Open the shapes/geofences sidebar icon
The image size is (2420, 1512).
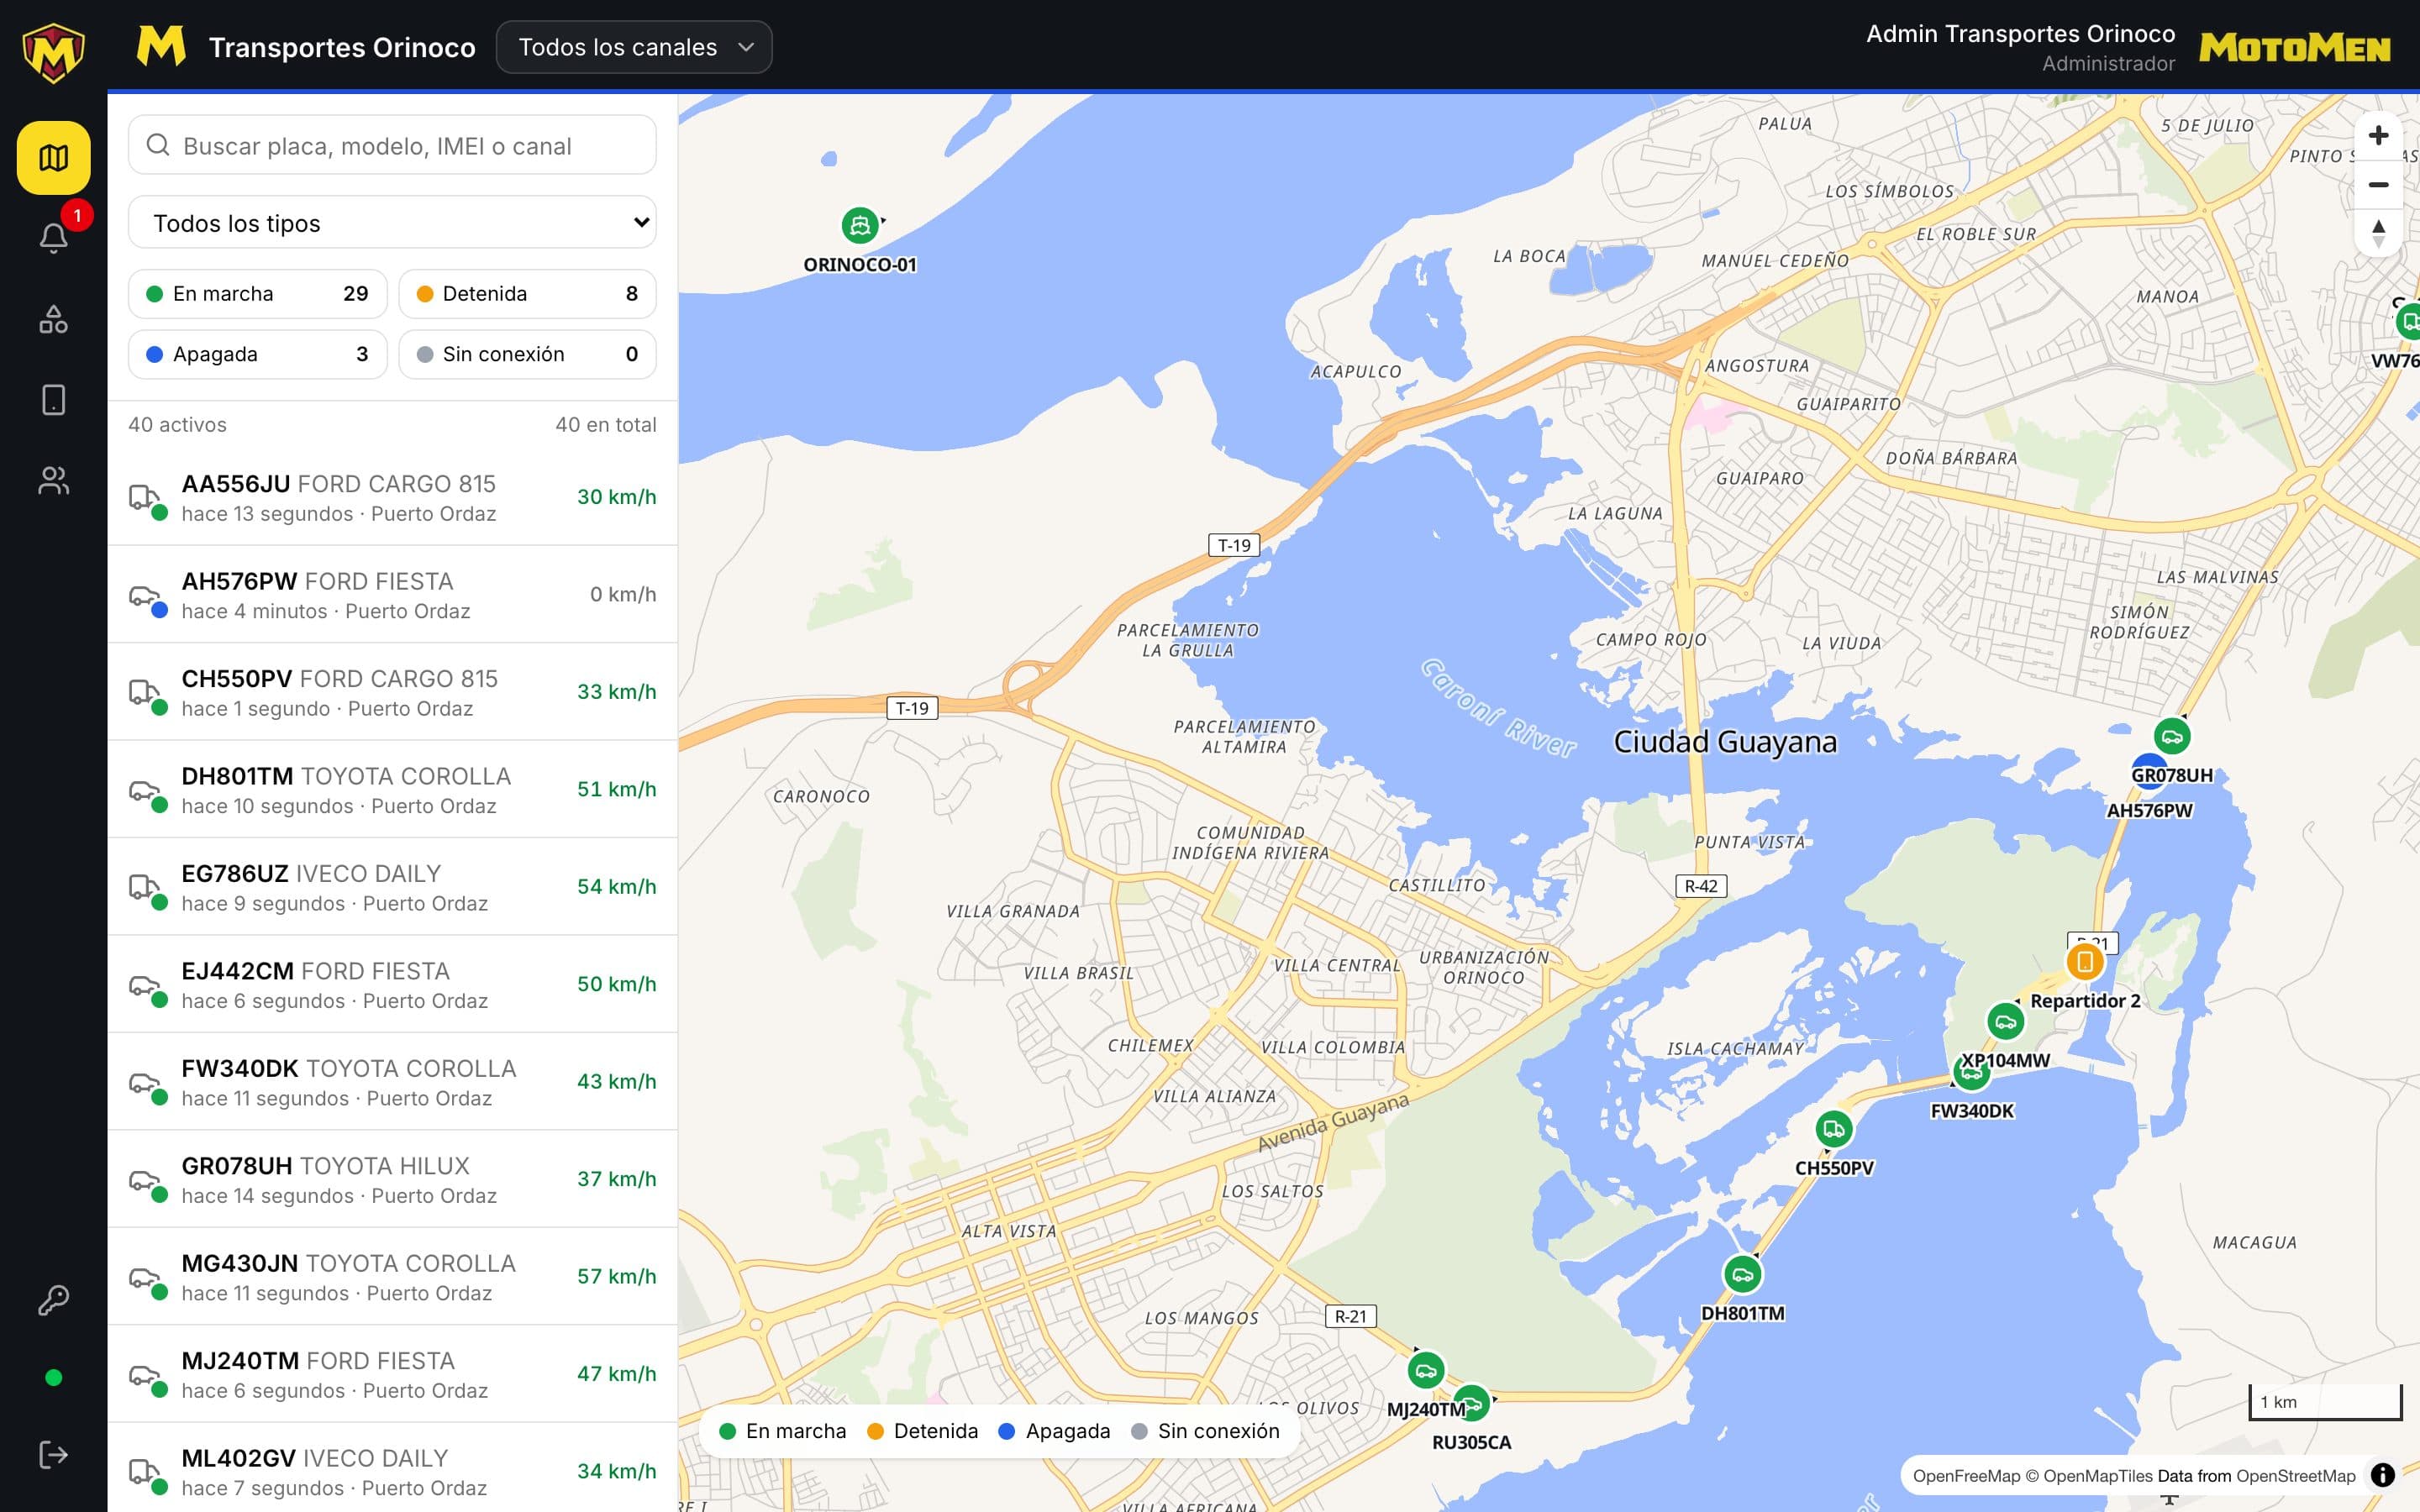53,319
